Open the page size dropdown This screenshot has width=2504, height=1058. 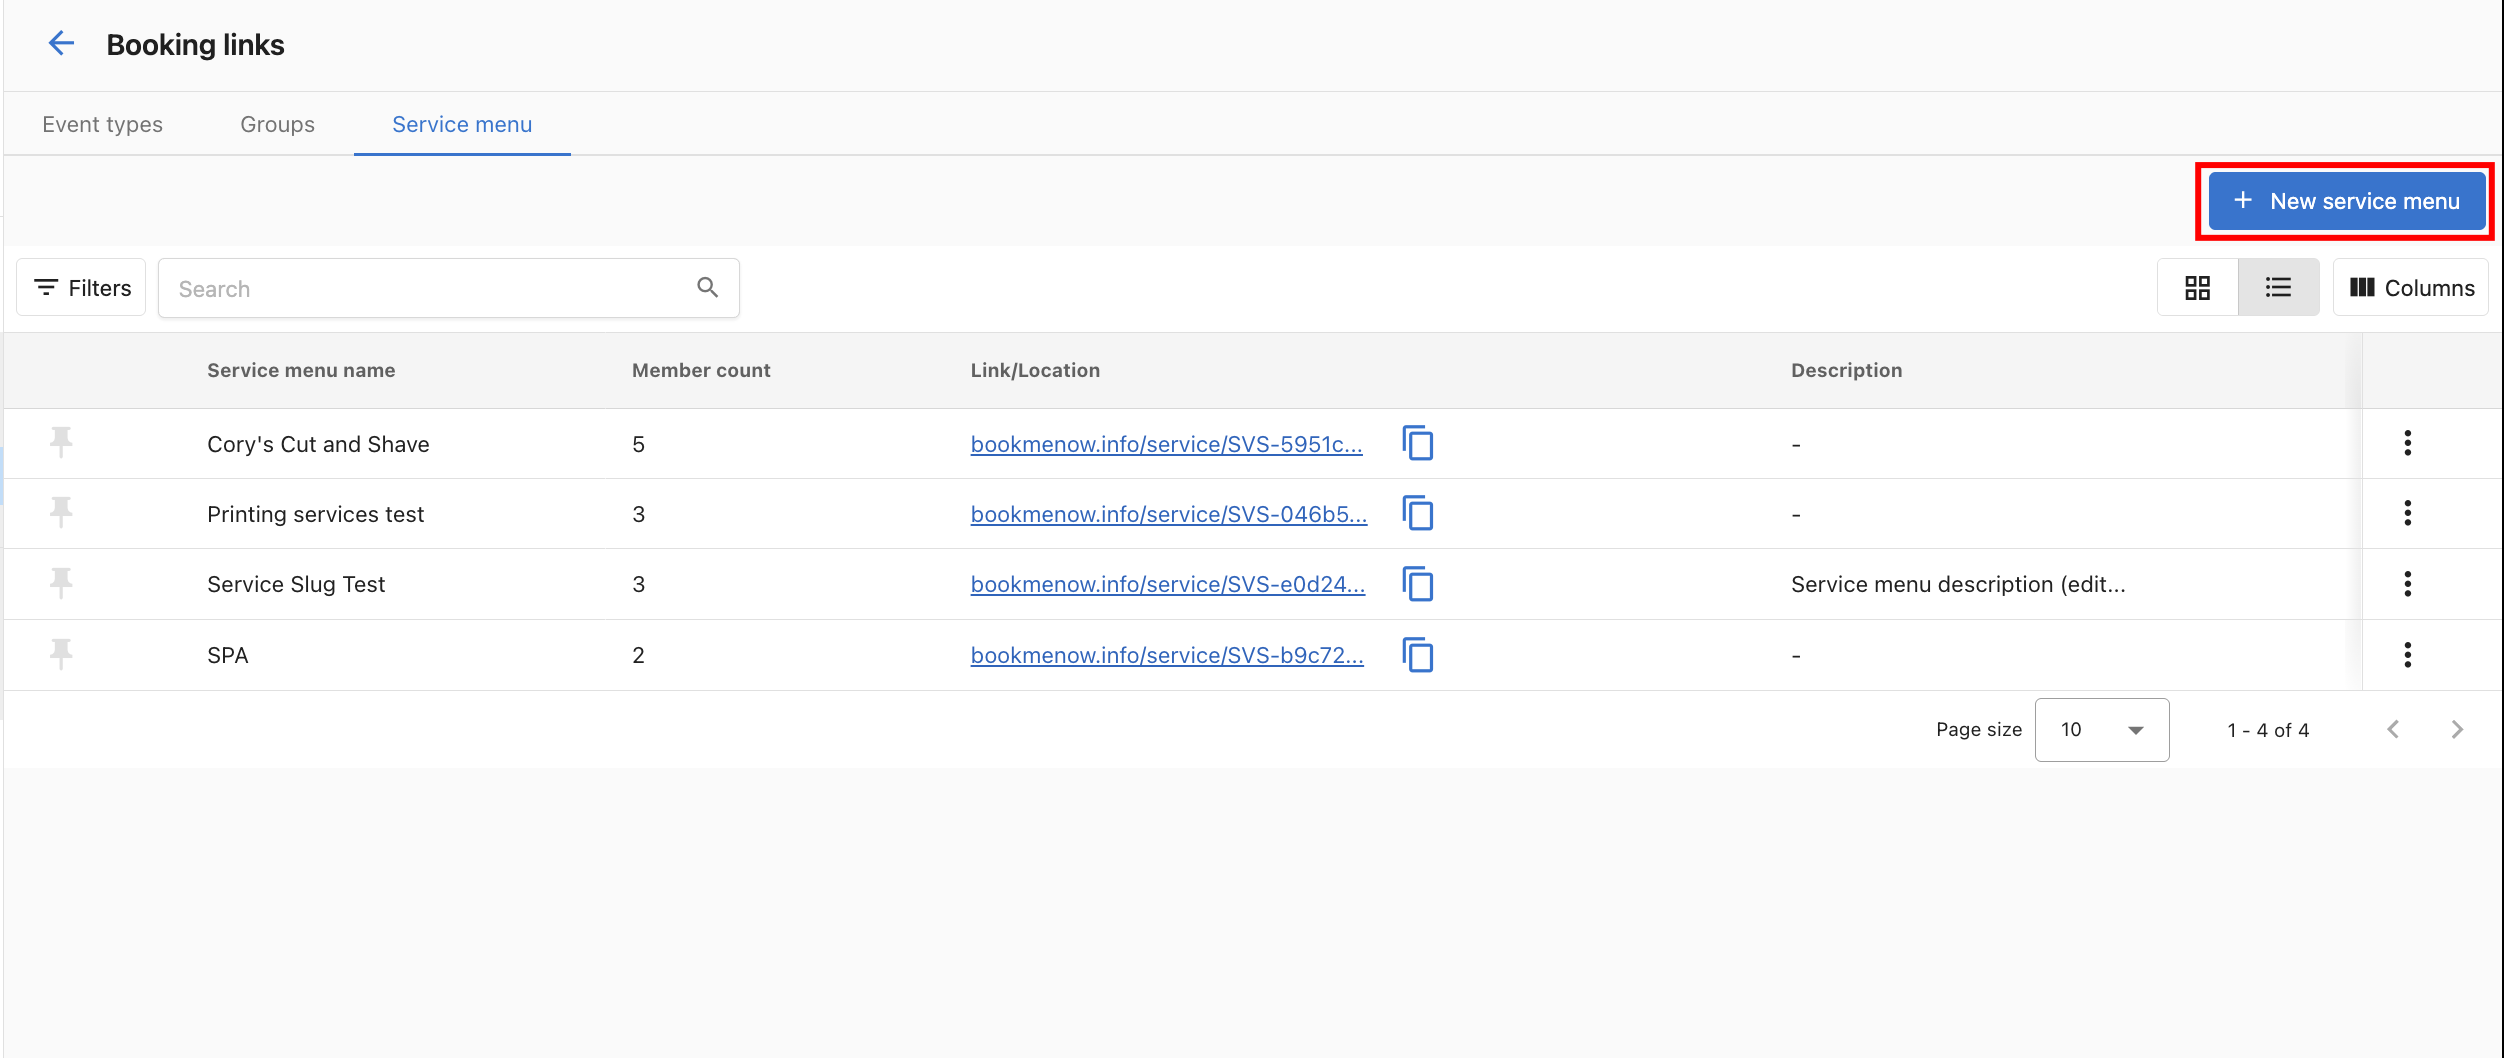[x=2101, y=729]
